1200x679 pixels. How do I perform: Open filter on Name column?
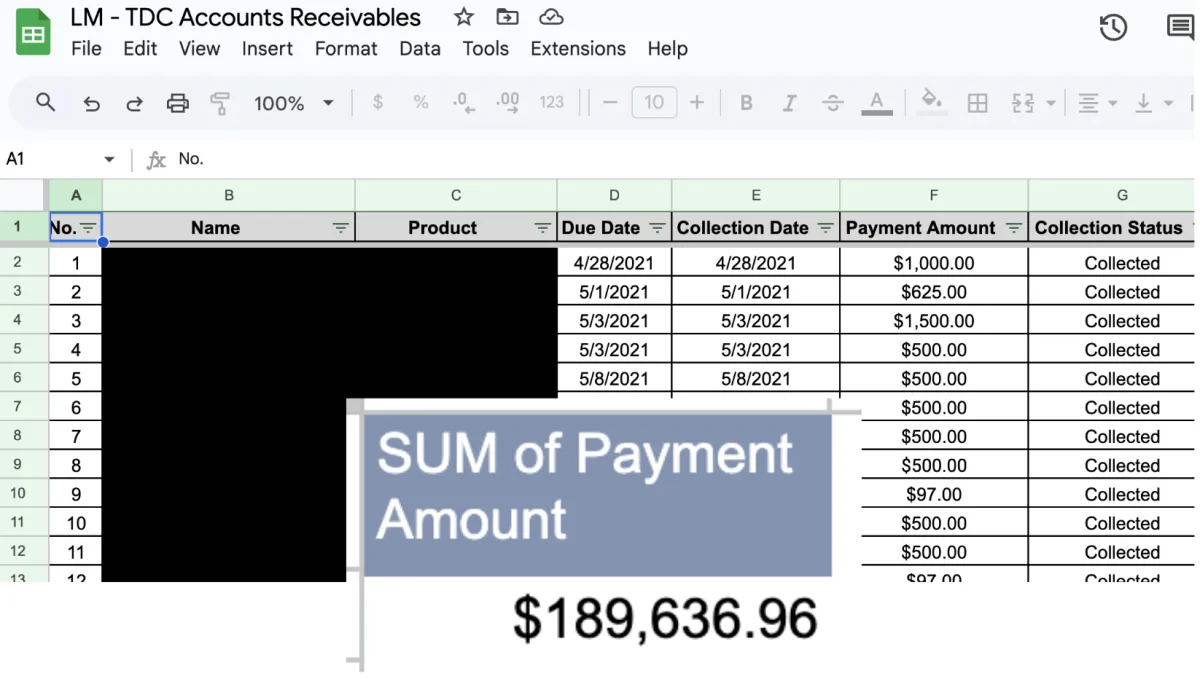(340, 228)
